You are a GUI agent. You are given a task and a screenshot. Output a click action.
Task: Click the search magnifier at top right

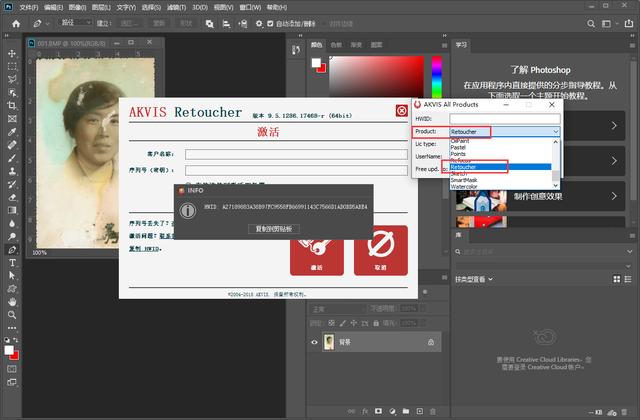pyautogui.click(x=591, y=24)
